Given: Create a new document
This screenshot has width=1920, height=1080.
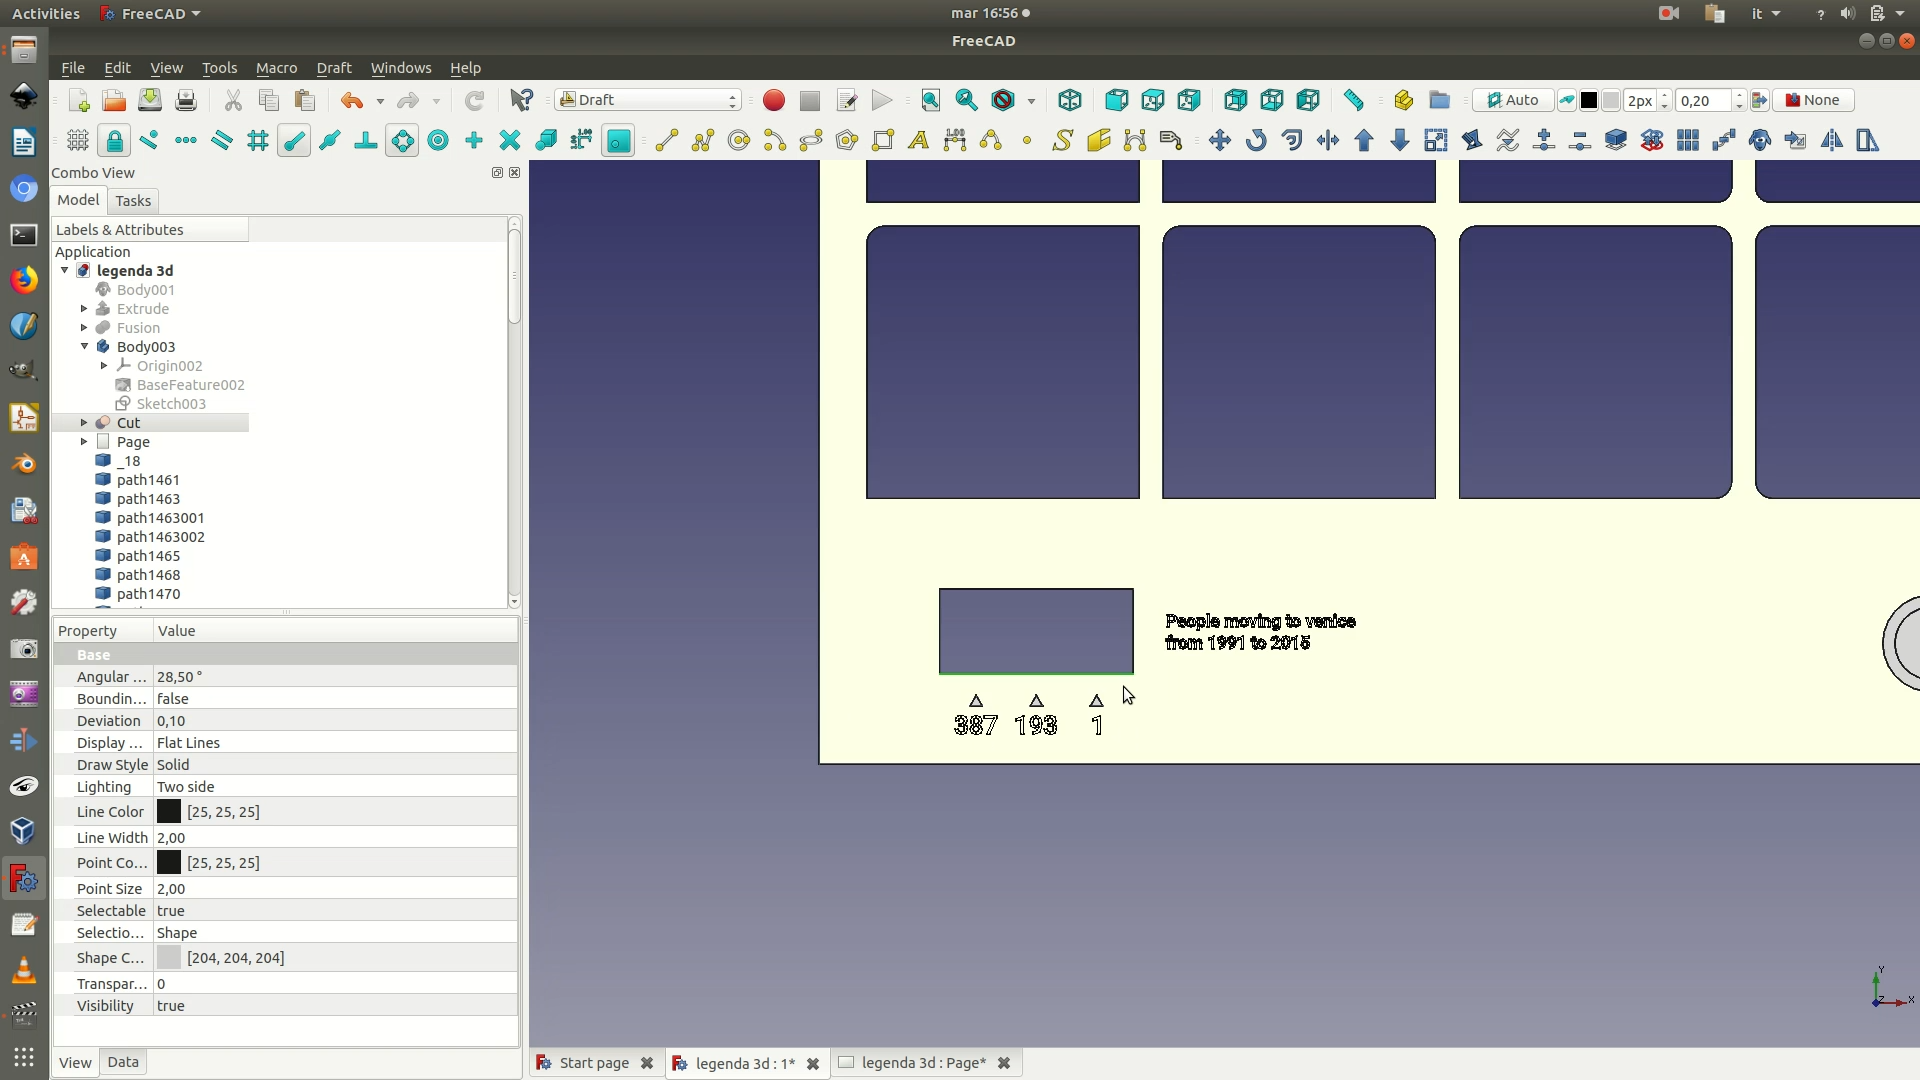Looking at the screenshot, I should point(79,100).
